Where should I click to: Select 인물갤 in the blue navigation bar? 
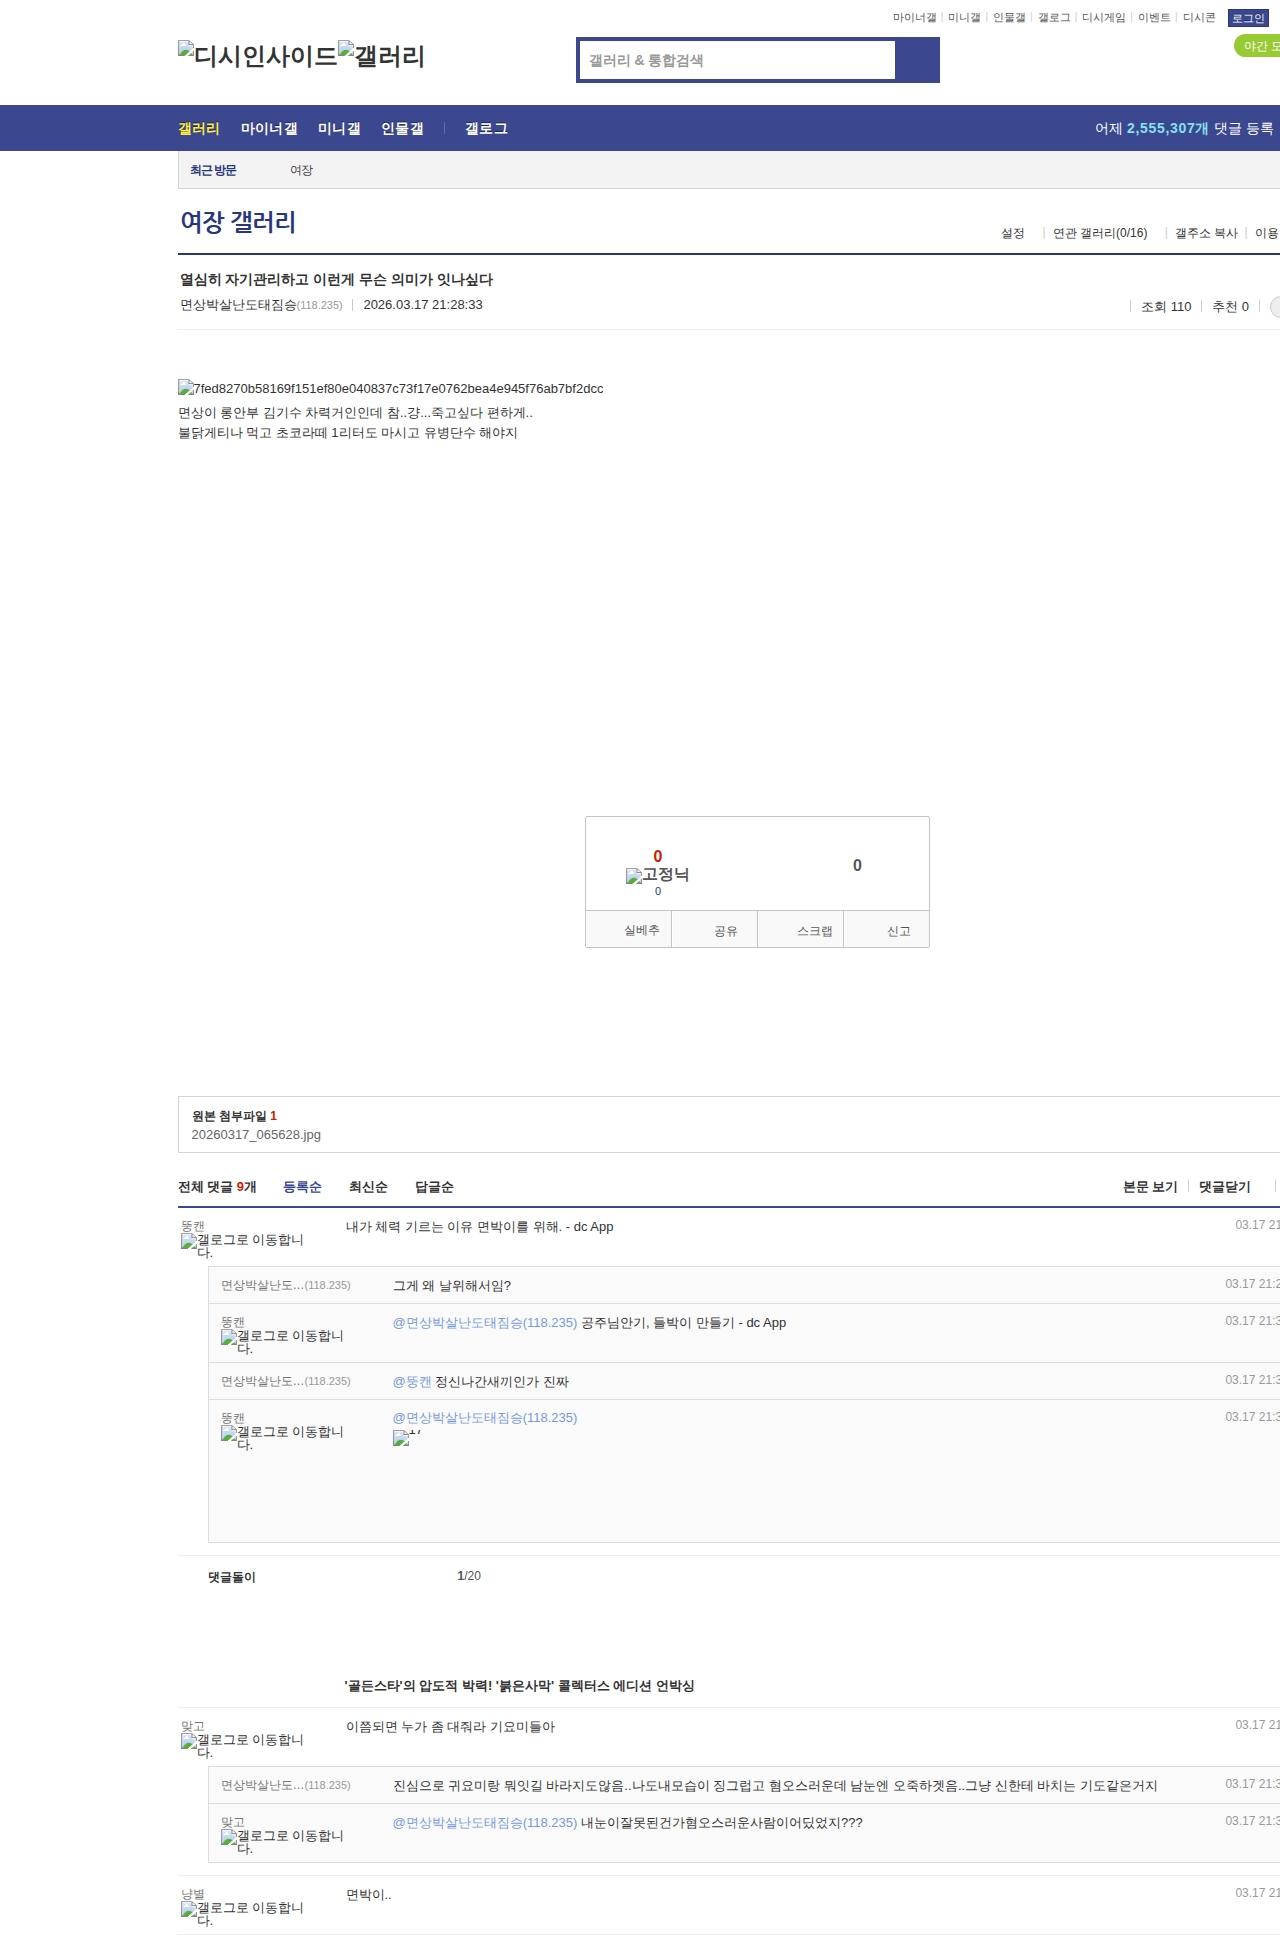click(x=402, y=129)
